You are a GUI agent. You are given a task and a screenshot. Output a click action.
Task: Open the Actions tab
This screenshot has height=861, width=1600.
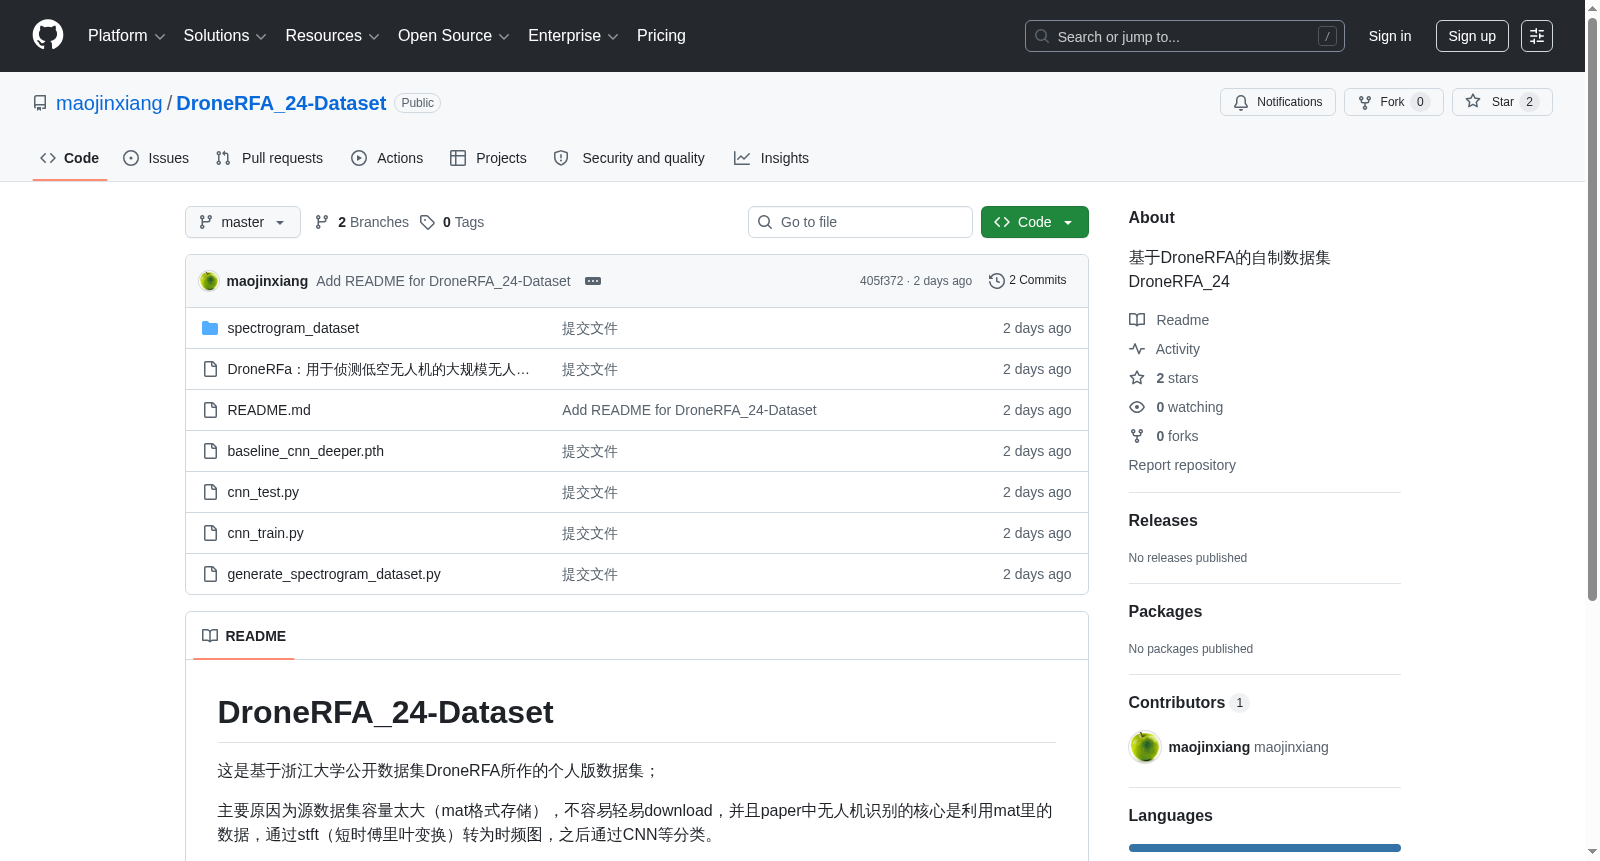[387, 158]
